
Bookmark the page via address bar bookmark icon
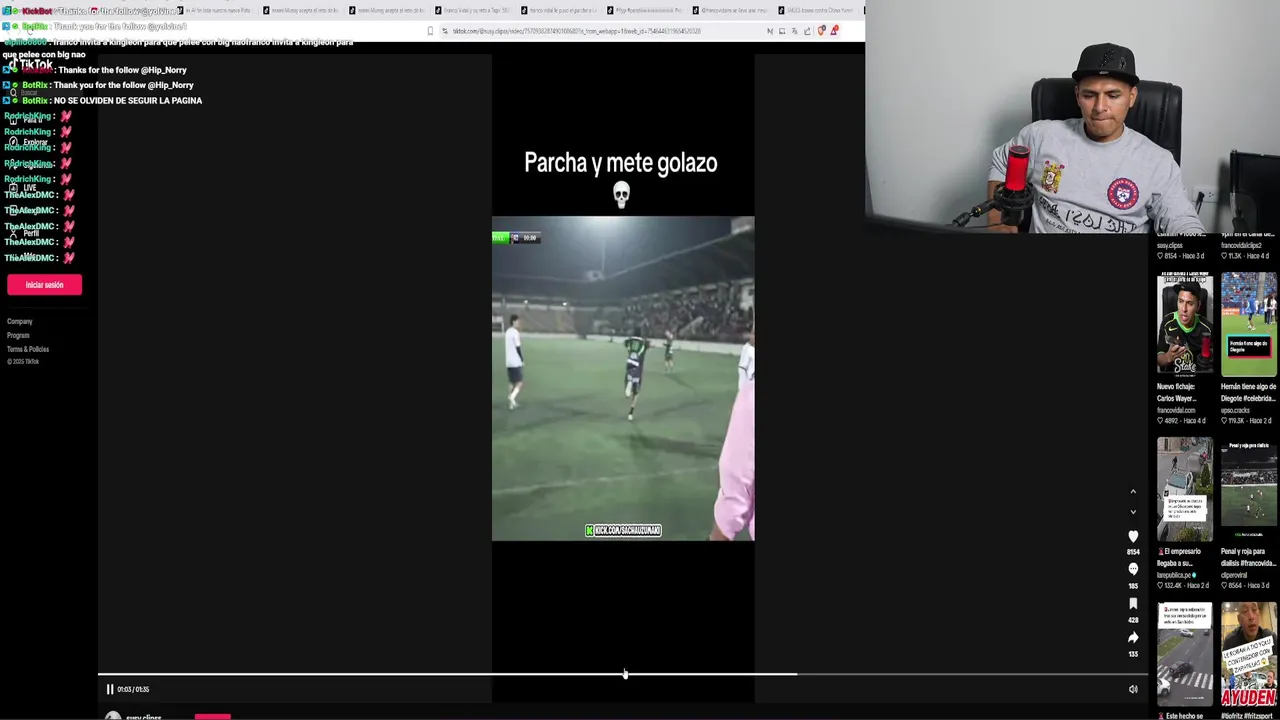pyautogui.click(x=431, y=31)
